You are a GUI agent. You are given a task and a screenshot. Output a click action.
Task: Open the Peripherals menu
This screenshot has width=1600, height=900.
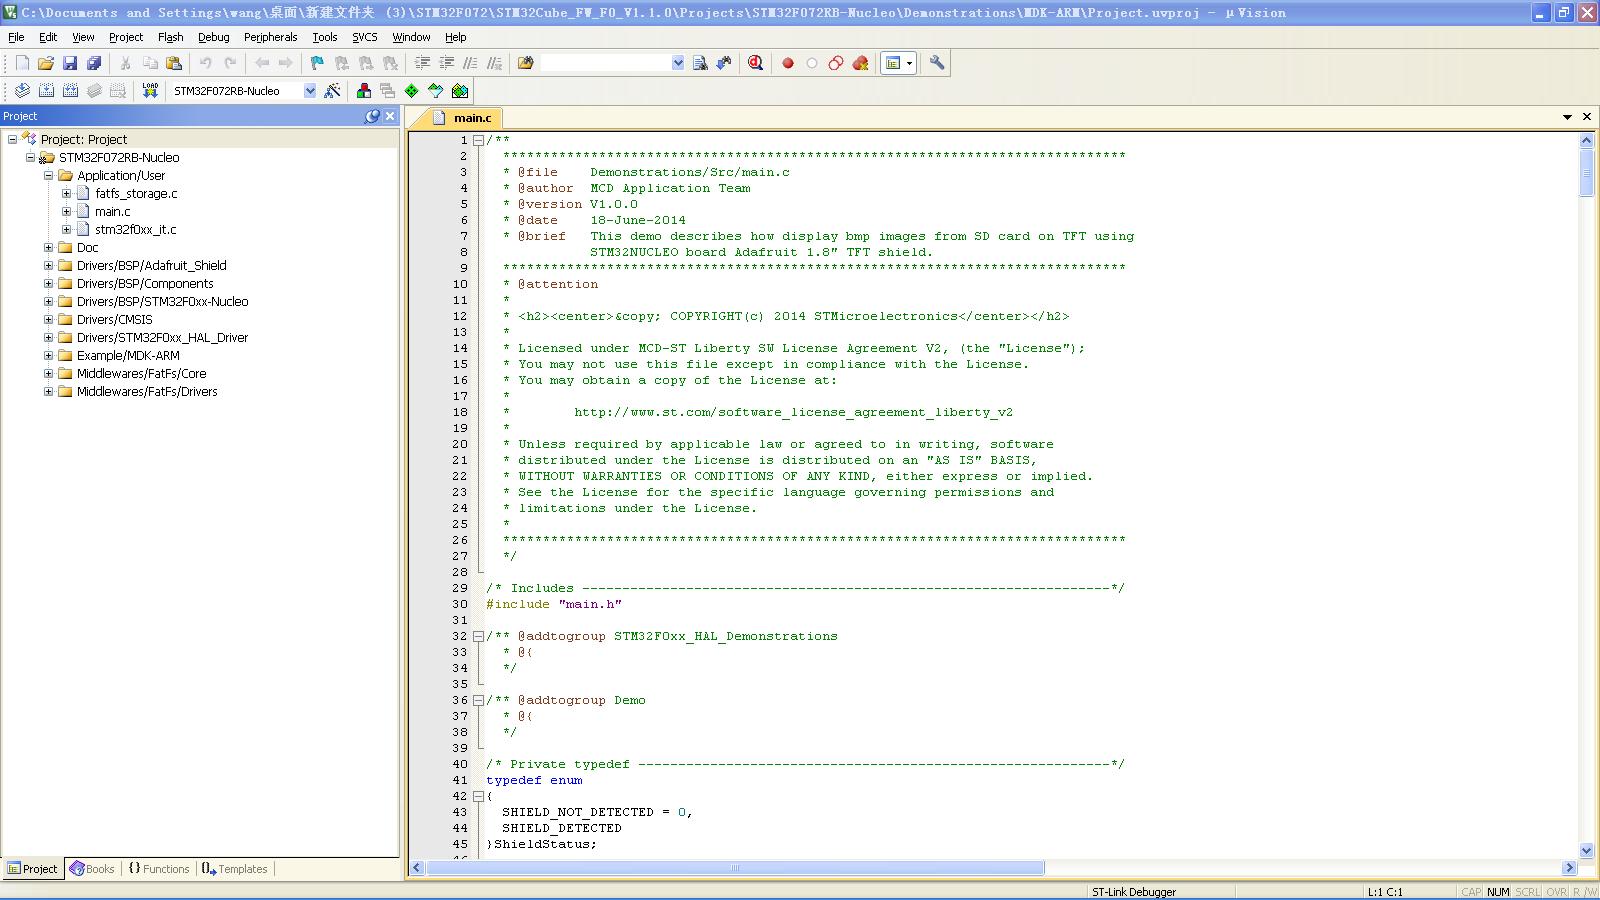(x=271, y=37)
